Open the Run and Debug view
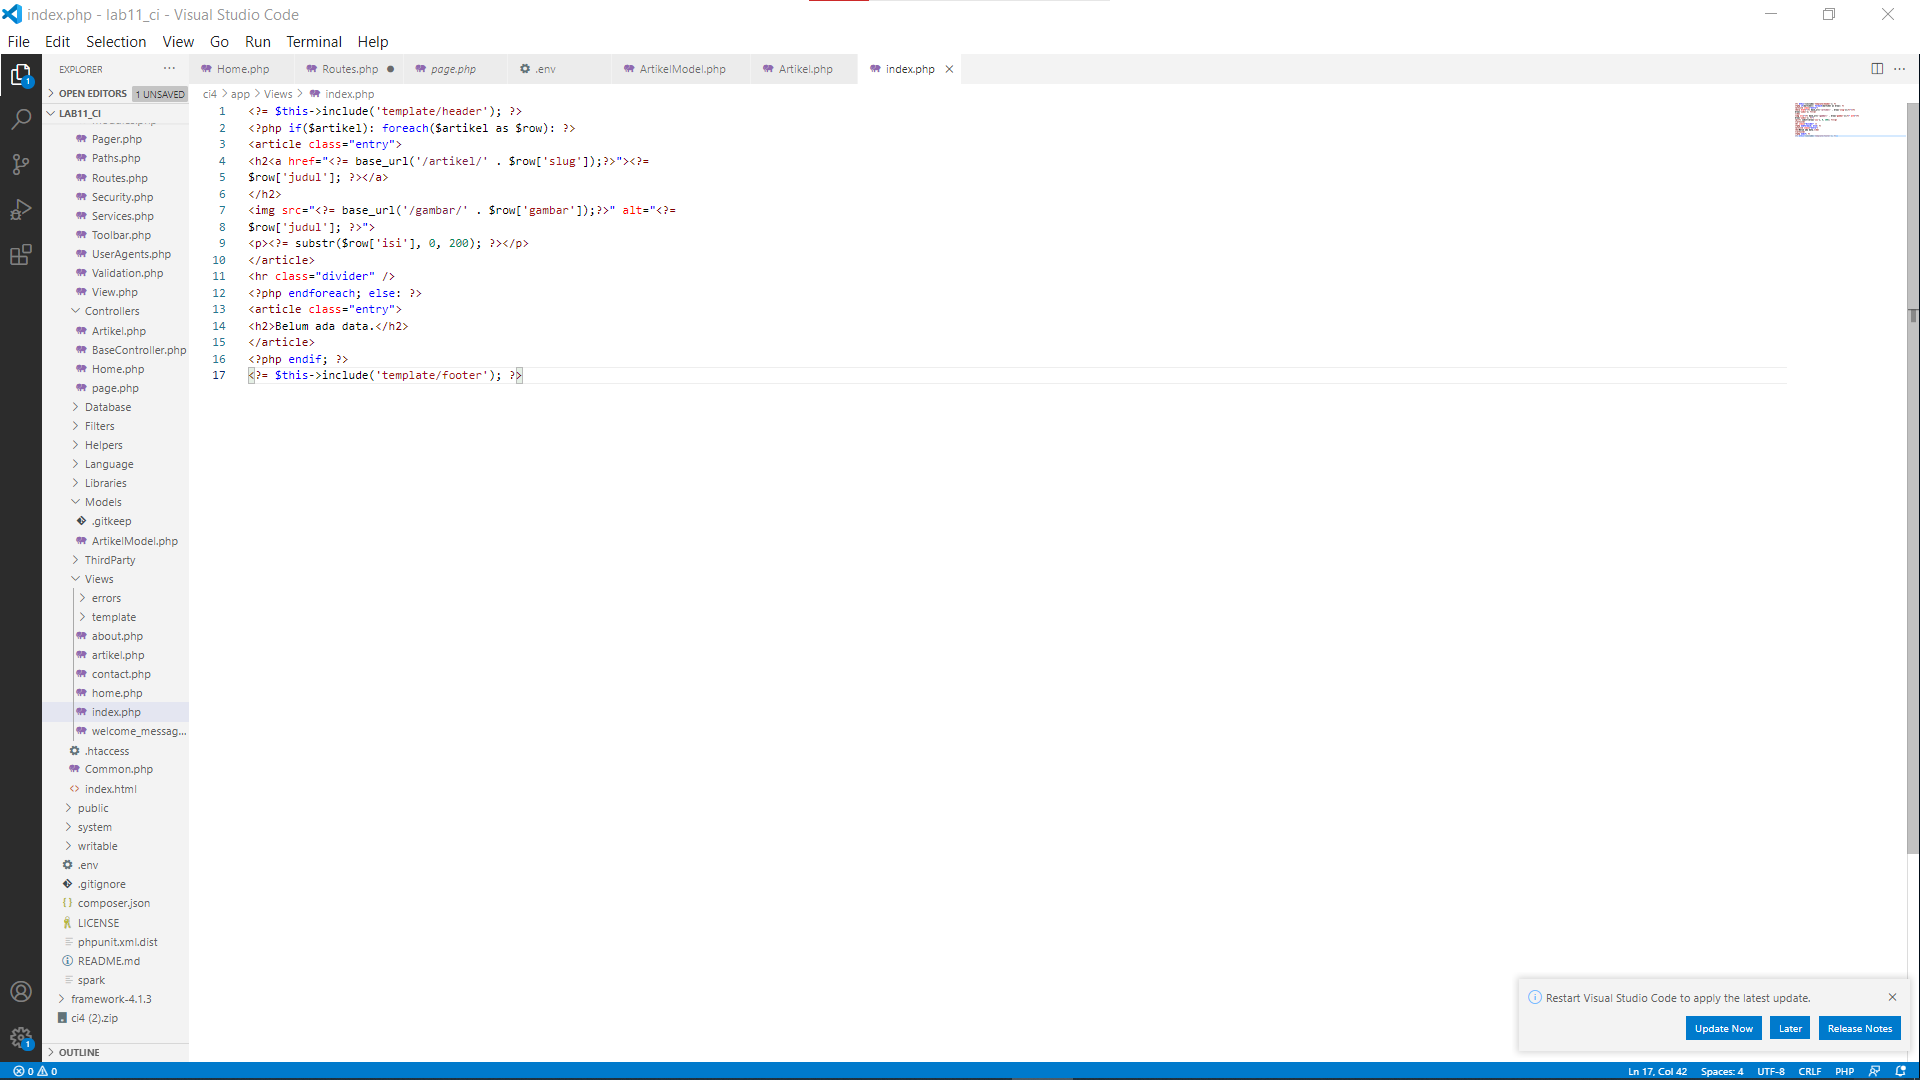This screenshot has width=1920, height=1080. point(20,209)
